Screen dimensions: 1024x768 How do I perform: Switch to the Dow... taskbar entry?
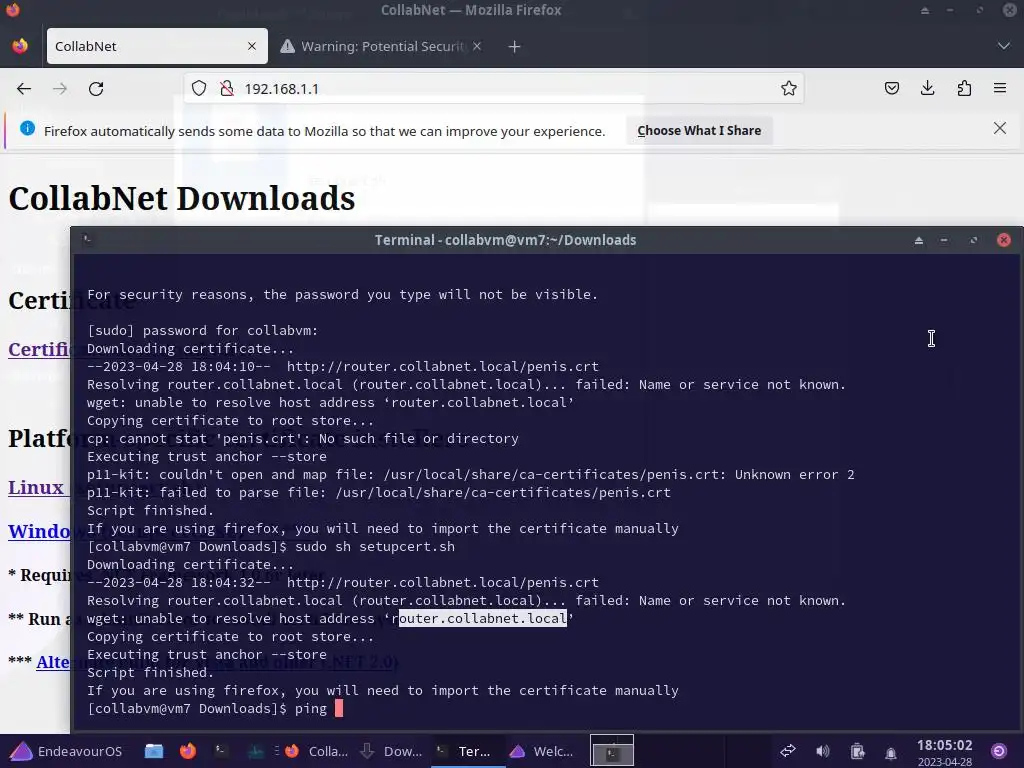point(392,752)
